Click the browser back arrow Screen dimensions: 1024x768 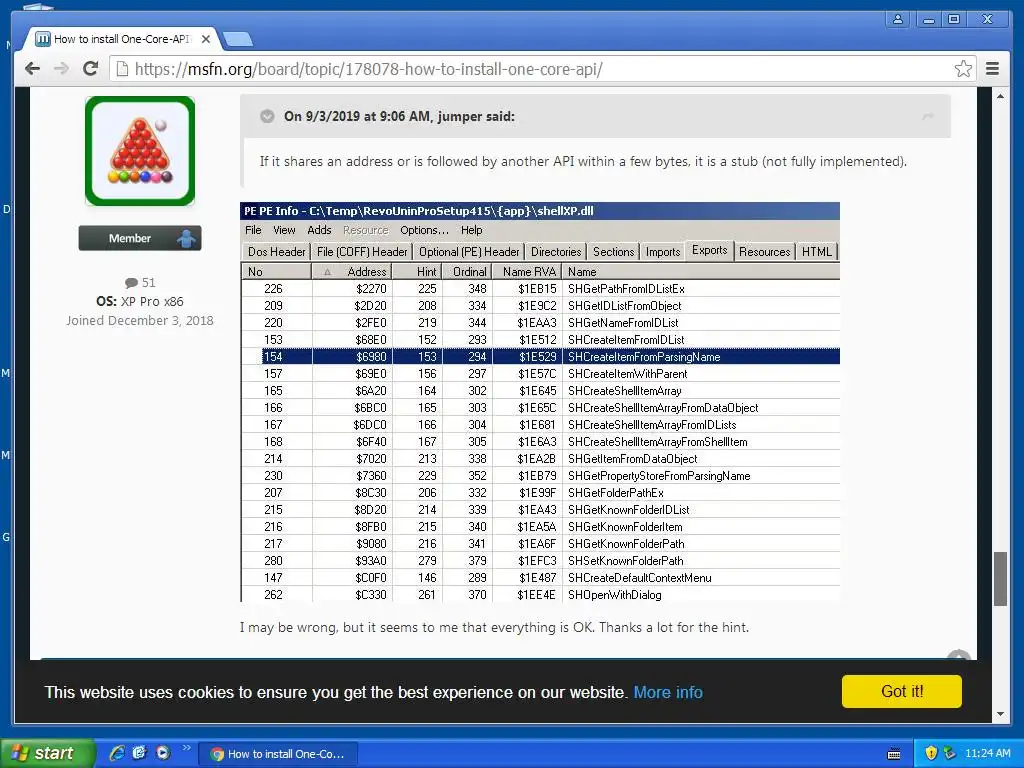pos(32,69)
